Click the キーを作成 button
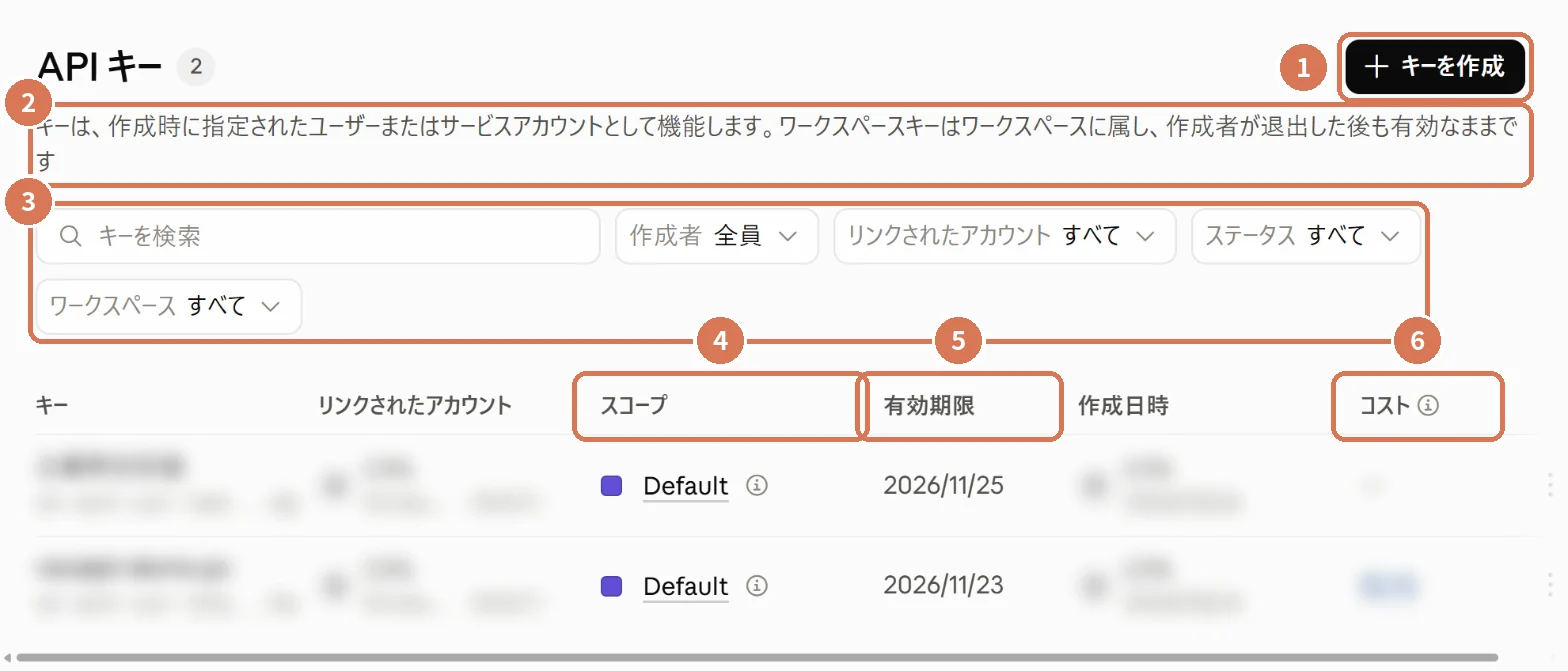This screenshot has width=1568, height=671. (x=1435, y=67)
